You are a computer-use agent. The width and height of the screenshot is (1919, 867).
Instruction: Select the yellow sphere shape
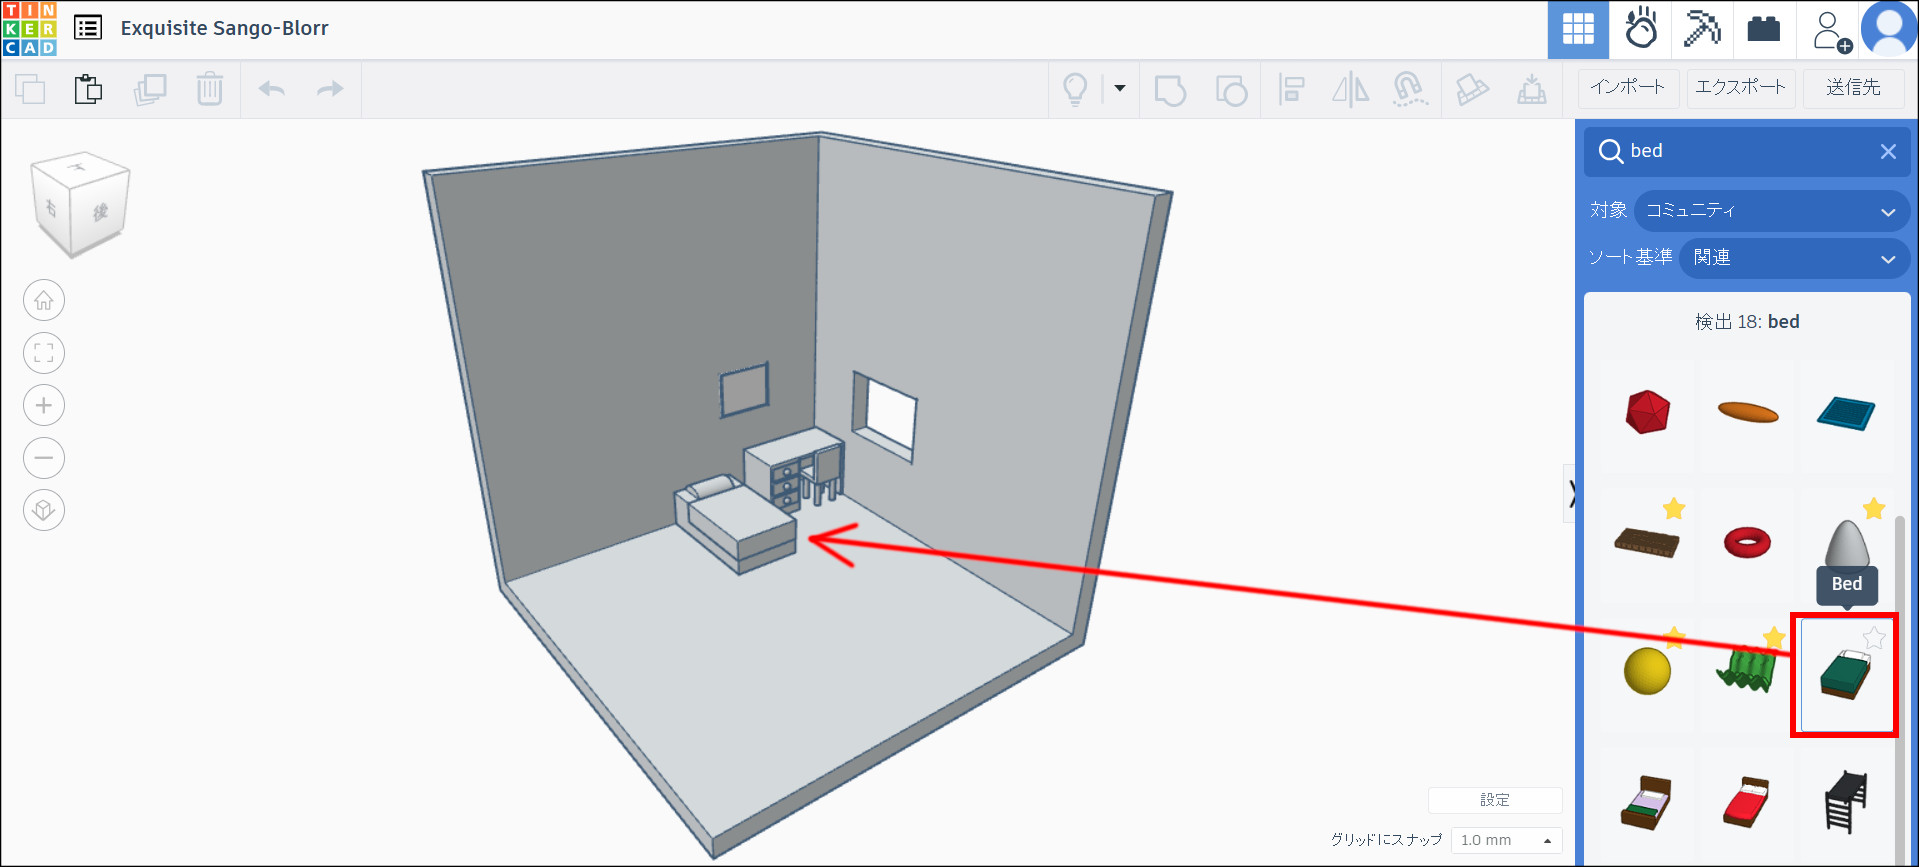[x=1648, y=671]
